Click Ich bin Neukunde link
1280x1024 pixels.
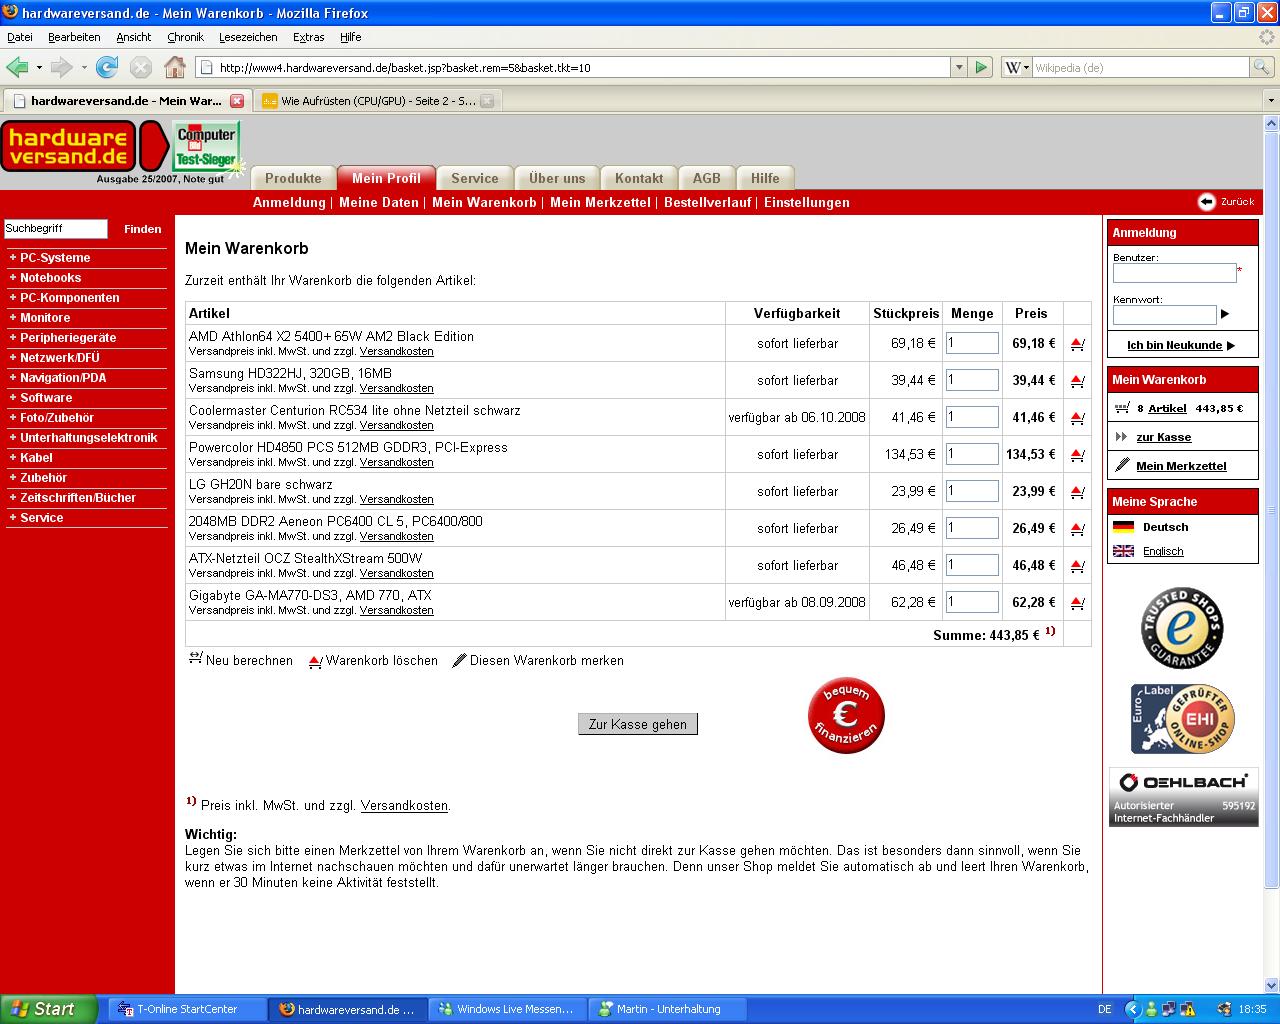tap(1180, 345)
